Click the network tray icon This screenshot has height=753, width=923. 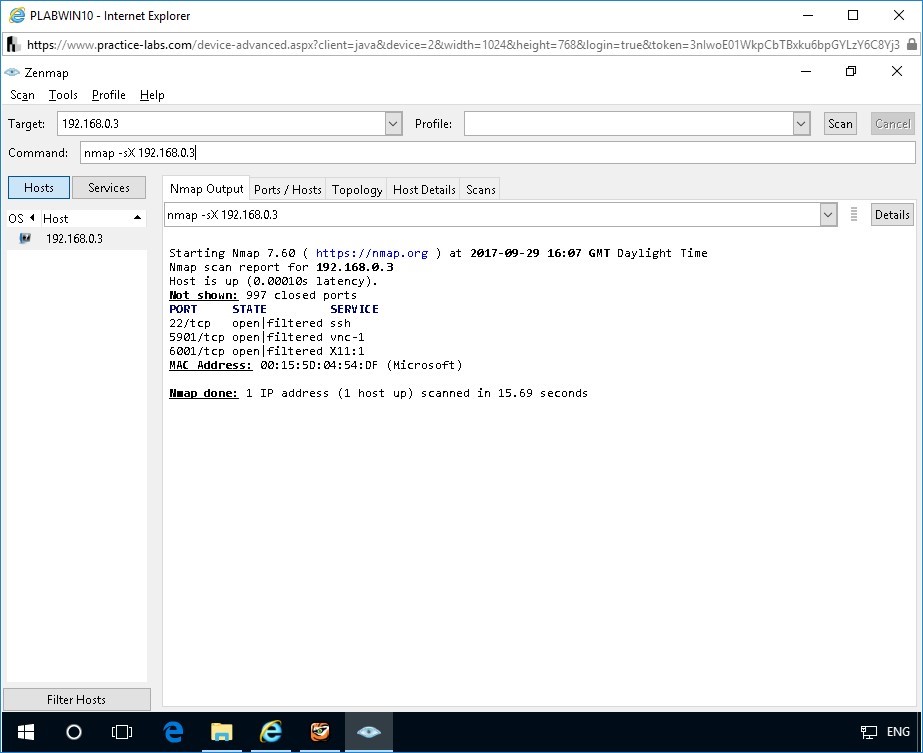[868, 732]
